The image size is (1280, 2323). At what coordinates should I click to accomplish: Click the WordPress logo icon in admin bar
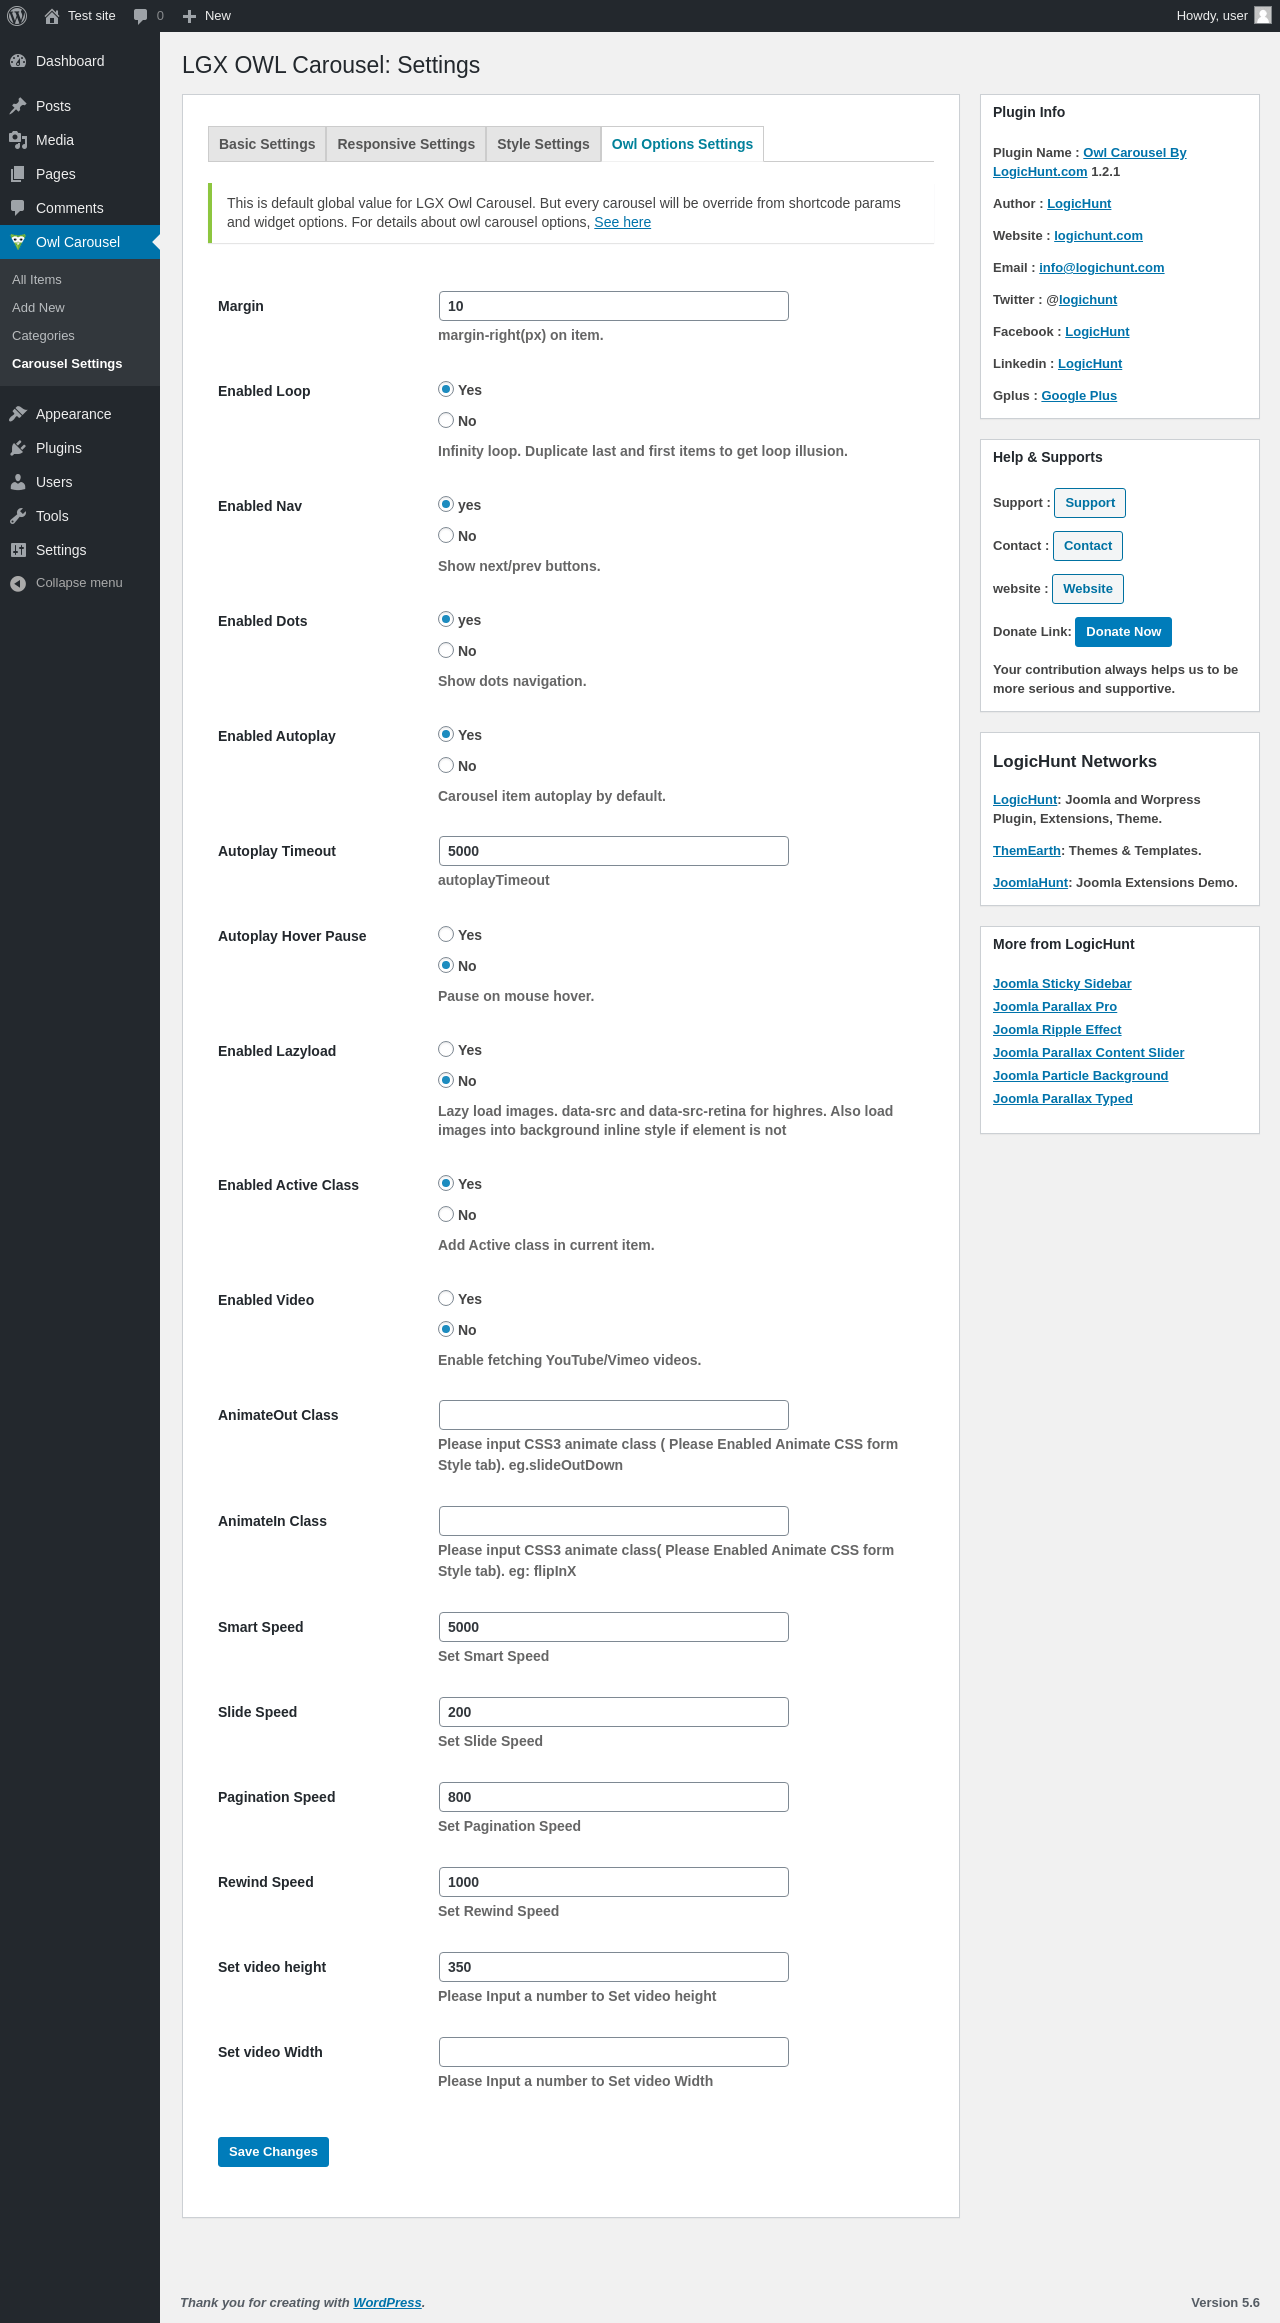pos(17,16)
